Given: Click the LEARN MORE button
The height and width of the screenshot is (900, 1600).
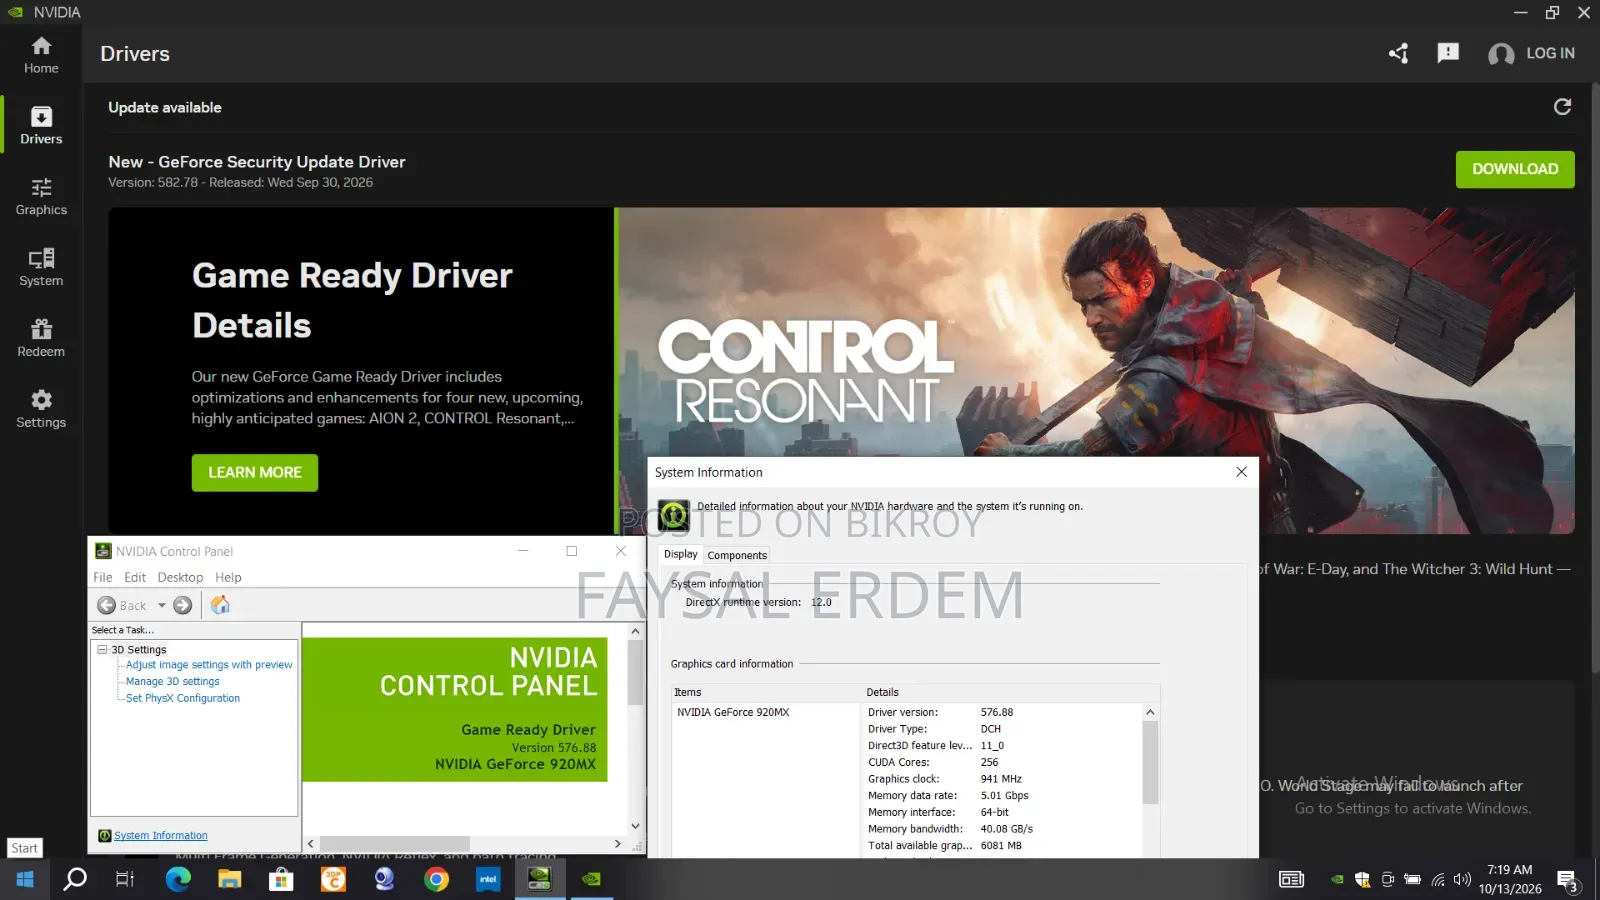Looking at the screenshot, I should (x=255, y=473).
